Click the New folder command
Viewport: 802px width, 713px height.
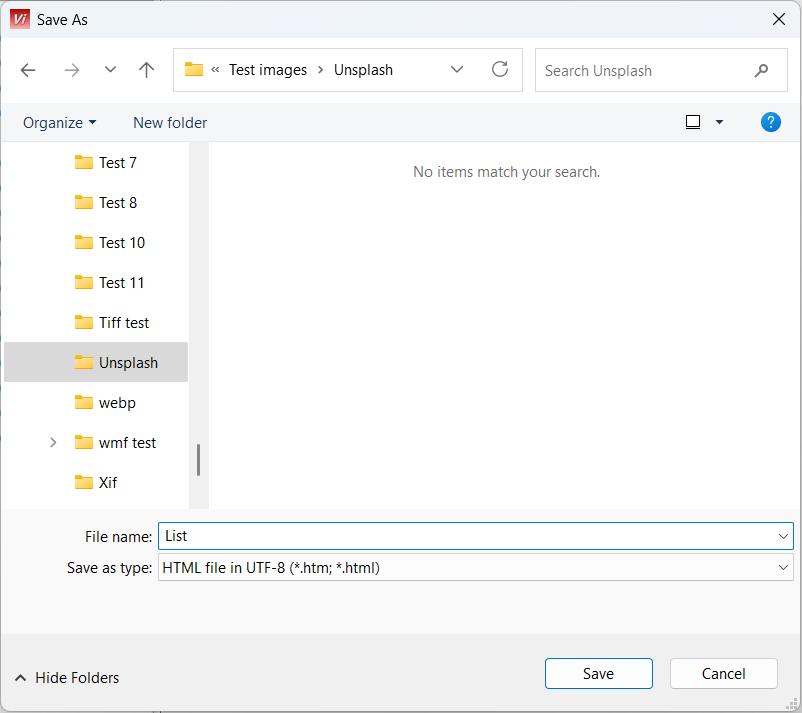tap(170, 122)
